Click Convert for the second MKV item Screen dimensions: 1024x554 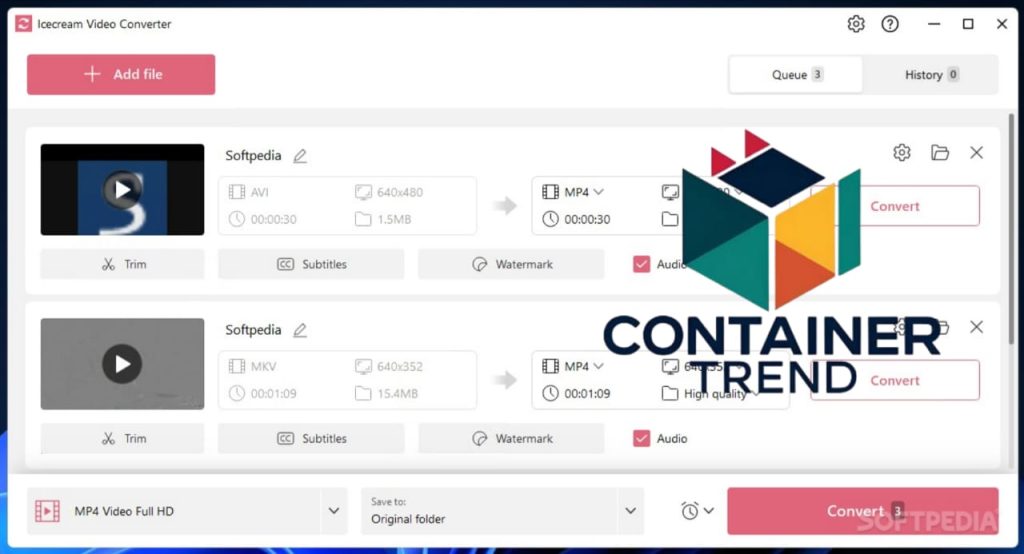pyautogui.click(x=895, y=380)
